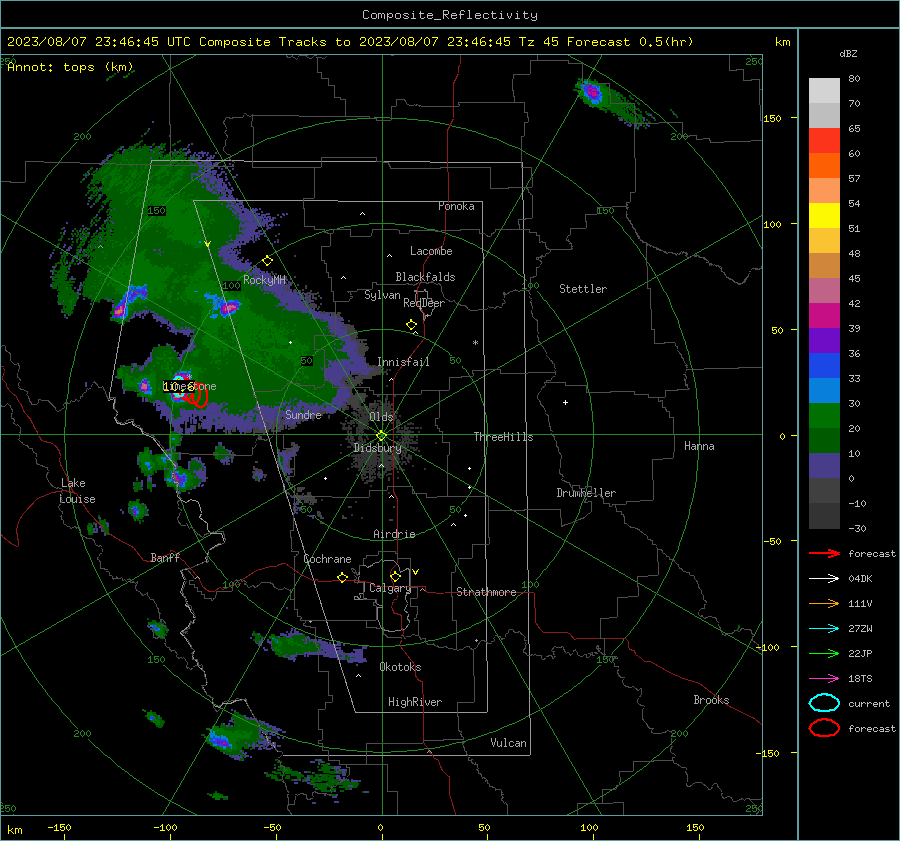Click the Olds city label
The image size is (900, 841).
[381, 417]
